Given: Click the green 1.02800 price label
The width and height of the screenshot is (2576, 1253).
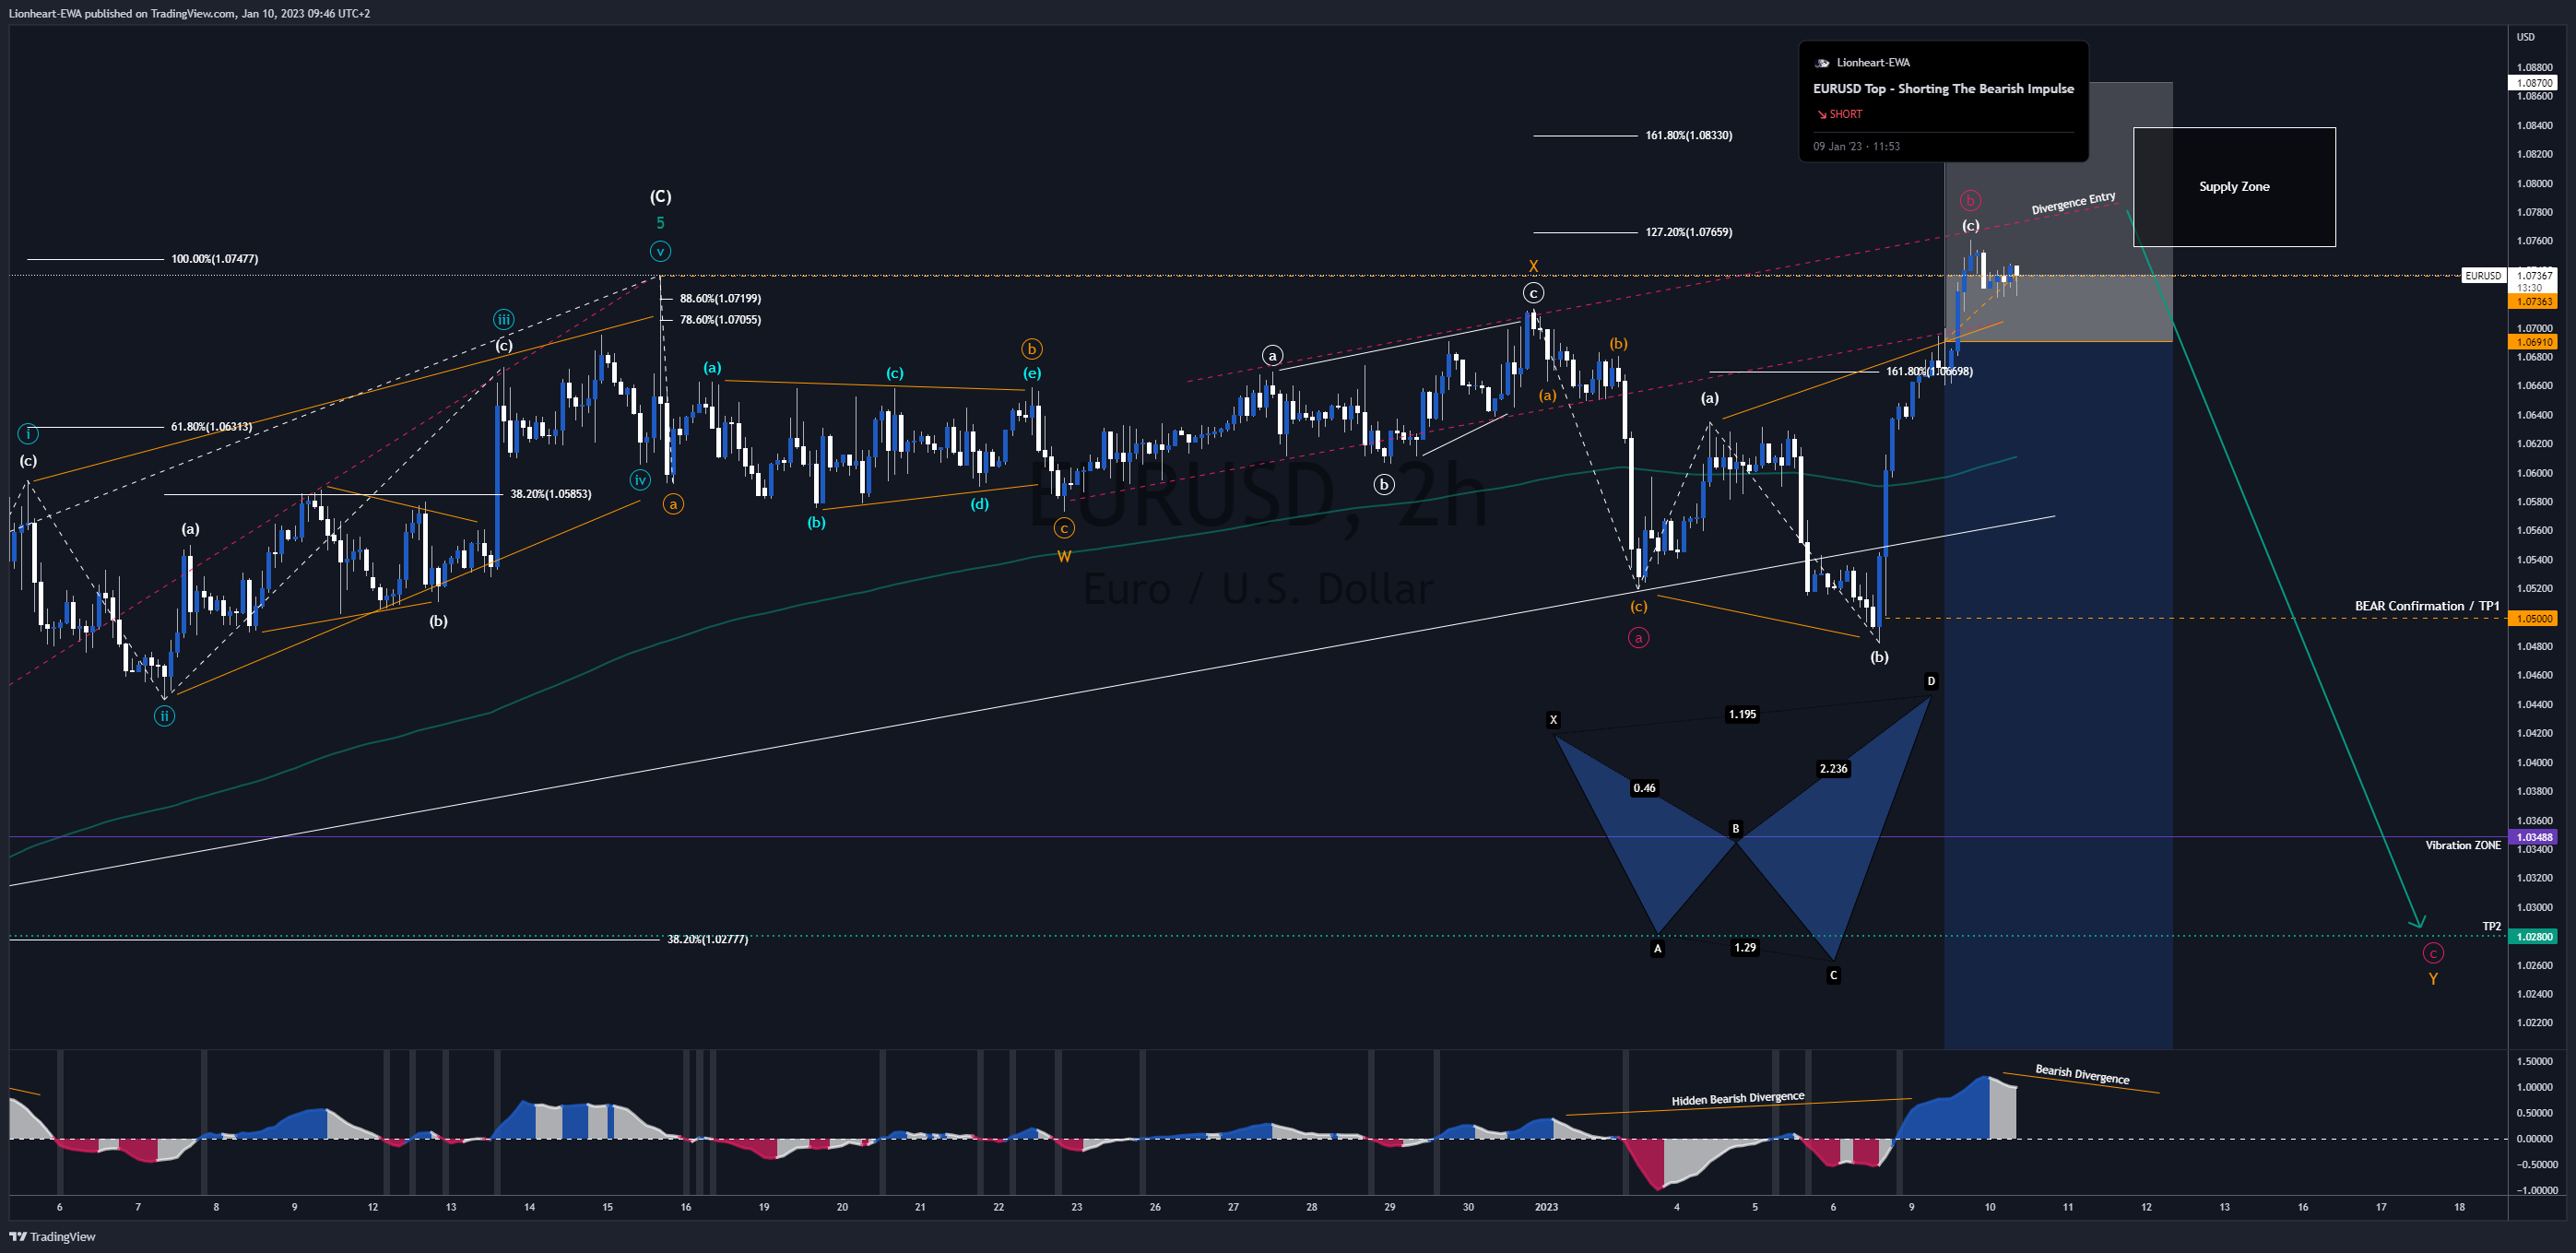Looking at the screenshot, I should tap(2534, 937).
